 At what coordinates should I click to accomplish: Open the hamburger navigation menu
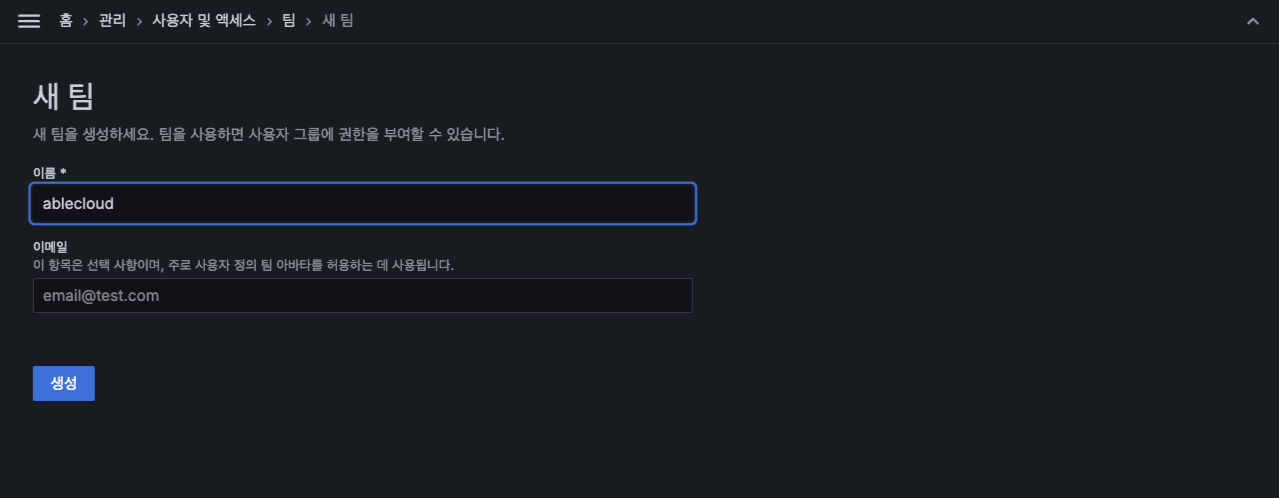29,21
